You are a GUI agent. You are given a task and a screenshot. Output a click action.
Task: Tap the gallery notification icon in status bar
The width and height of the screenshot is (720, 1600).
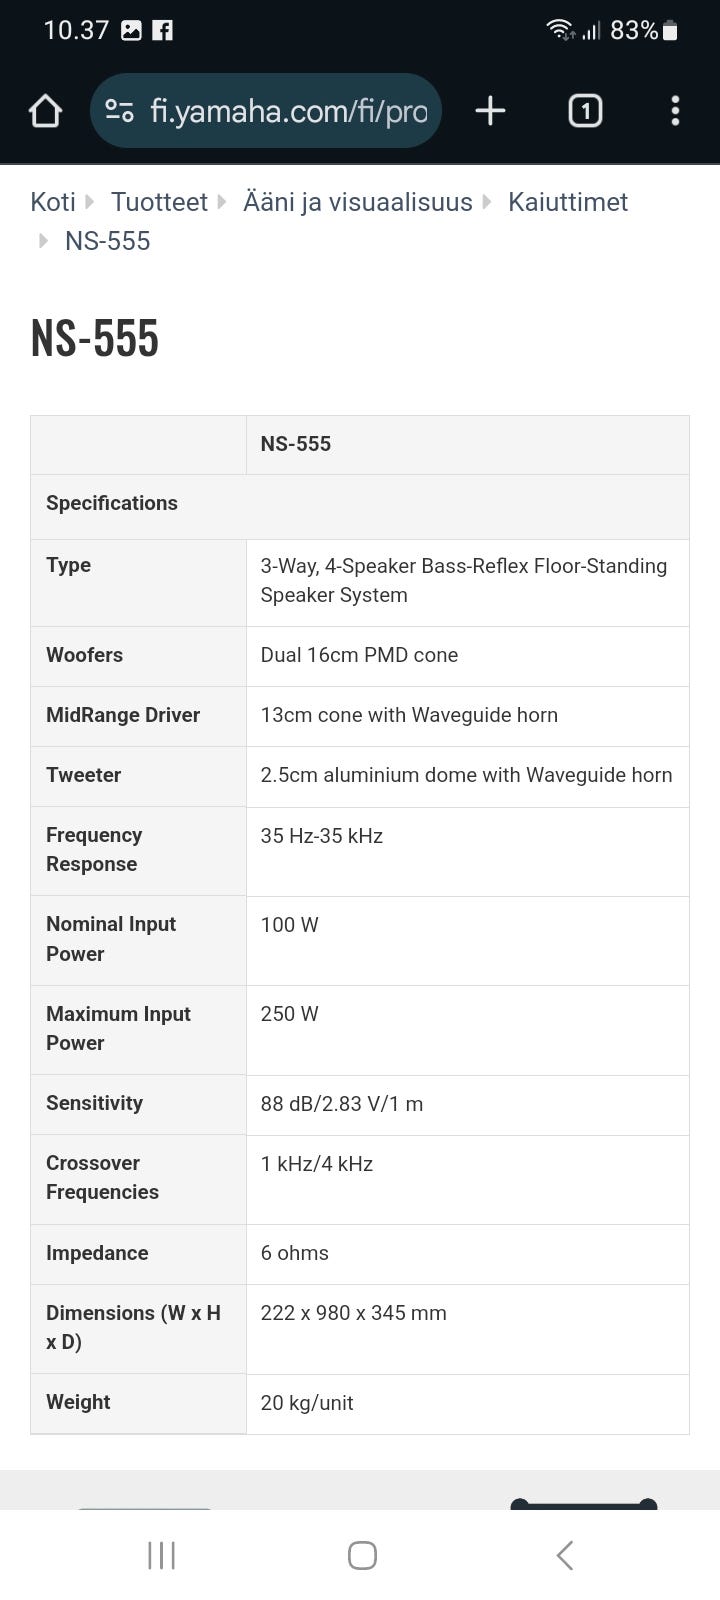(131, 31)
